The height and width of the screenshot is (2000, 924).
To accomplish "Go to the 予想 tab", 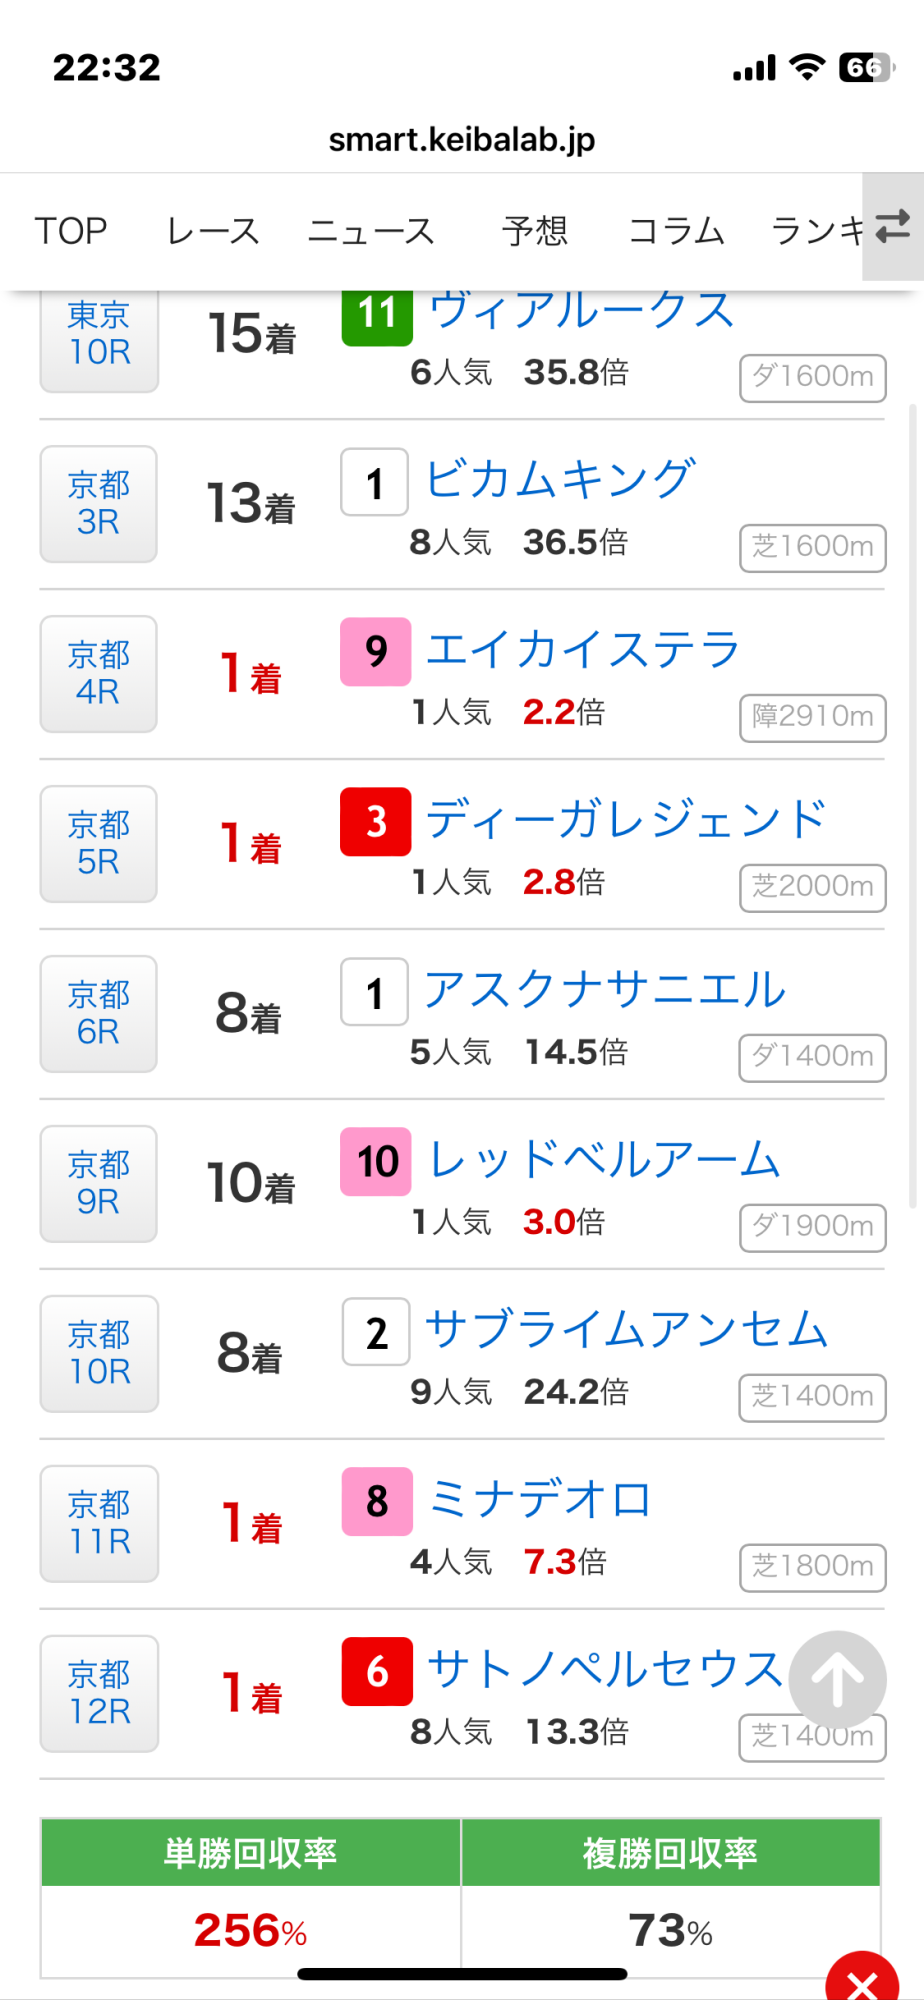I will tap(535, 231).
